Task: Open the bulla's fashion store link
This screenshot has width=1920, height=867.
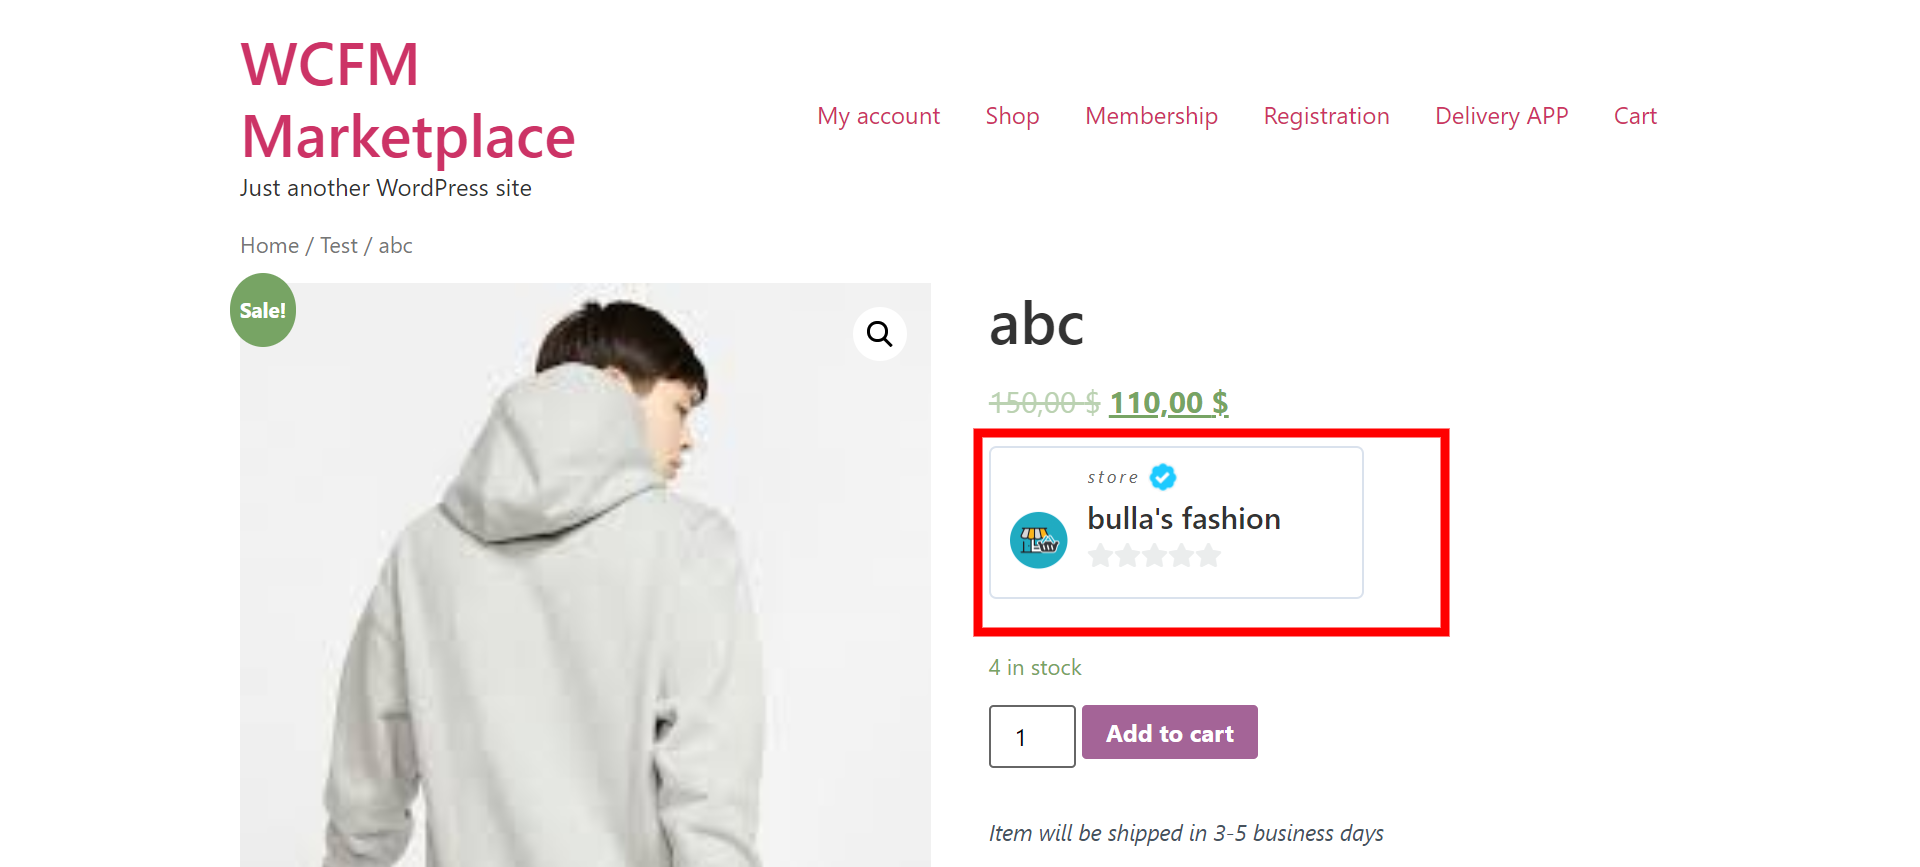Action: pyautogui.click(x=1183, y=519)
